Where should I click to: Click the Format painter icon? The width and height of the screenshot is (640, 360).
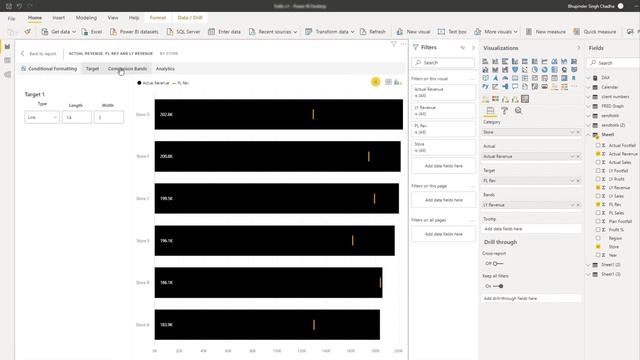[27, 31]
